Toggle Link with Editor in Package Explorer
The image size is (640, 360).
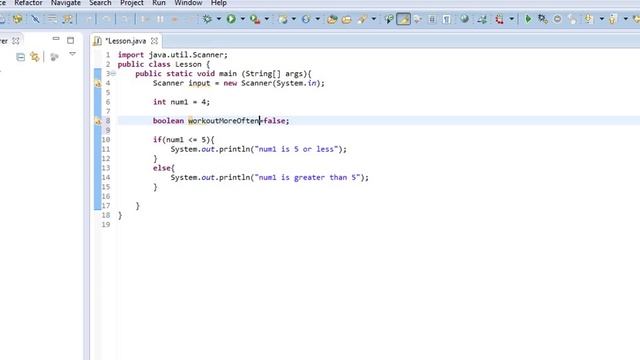(35, 57)
